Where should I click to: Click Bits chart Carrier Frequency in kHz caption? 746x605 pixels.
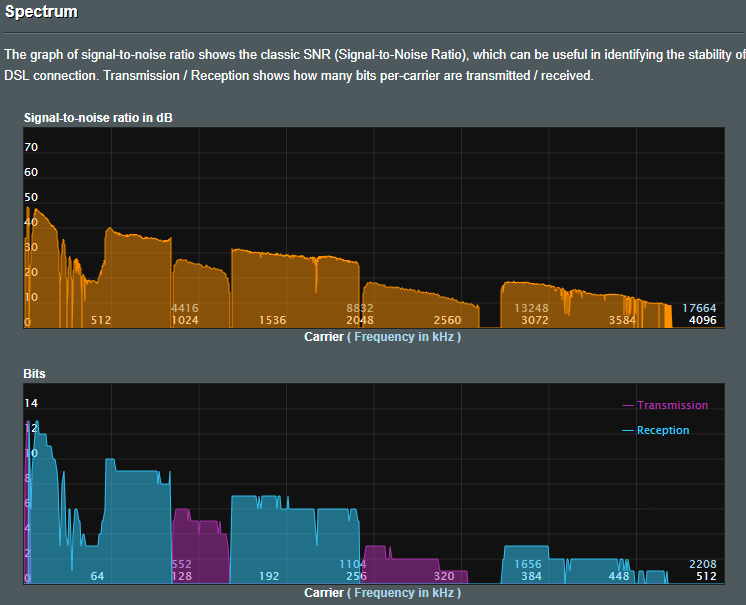pos(383,593)
